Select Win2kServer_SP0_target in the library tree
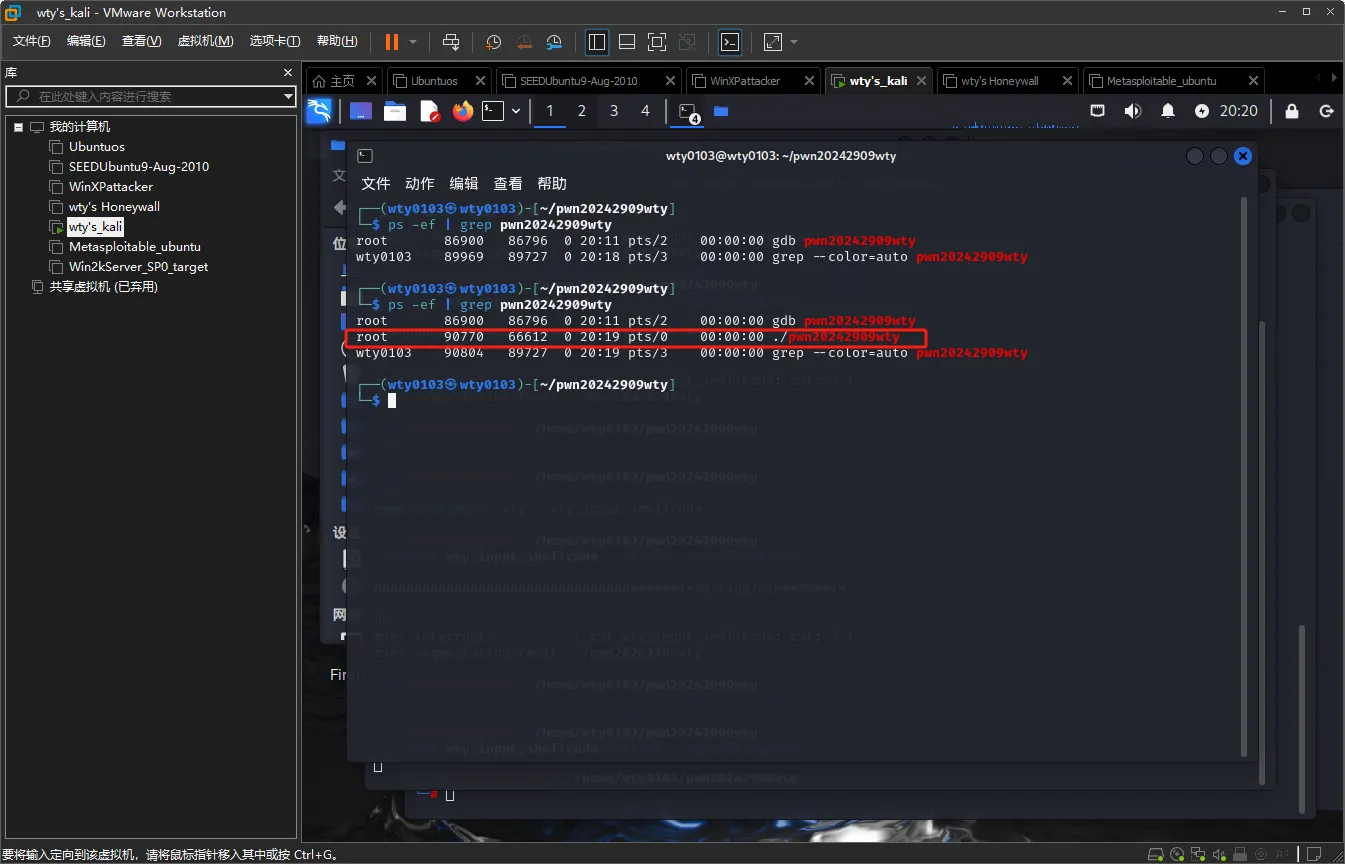1345x864 pixels. pyautogui.click(x=138, y=267)
